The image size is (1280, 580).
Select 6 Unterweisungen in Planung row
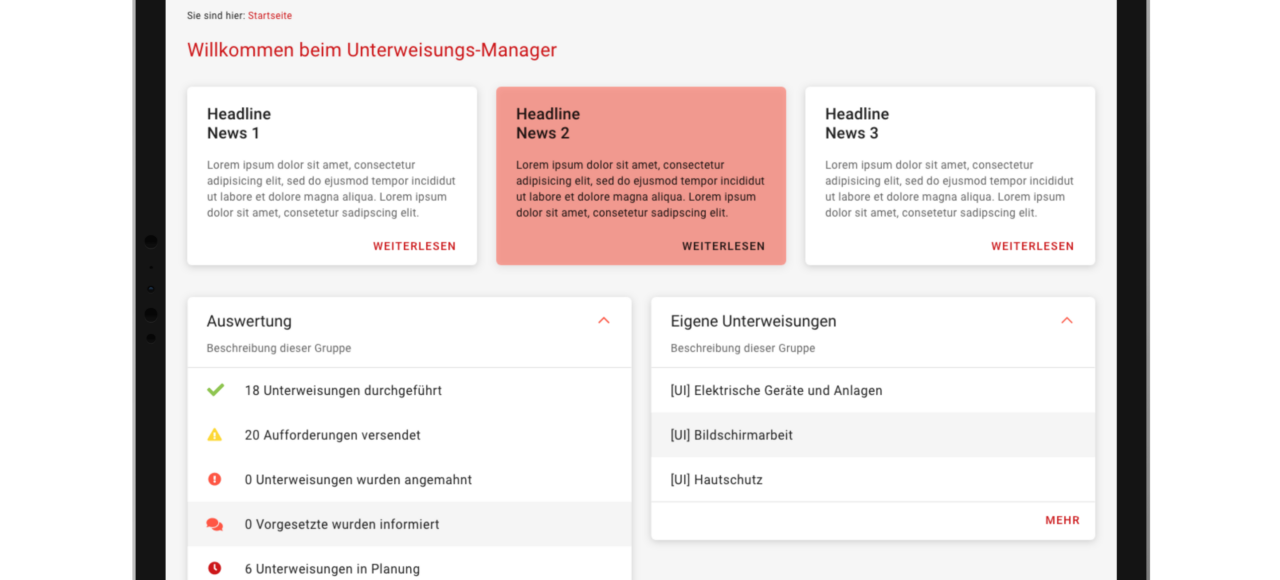point(409,566)
